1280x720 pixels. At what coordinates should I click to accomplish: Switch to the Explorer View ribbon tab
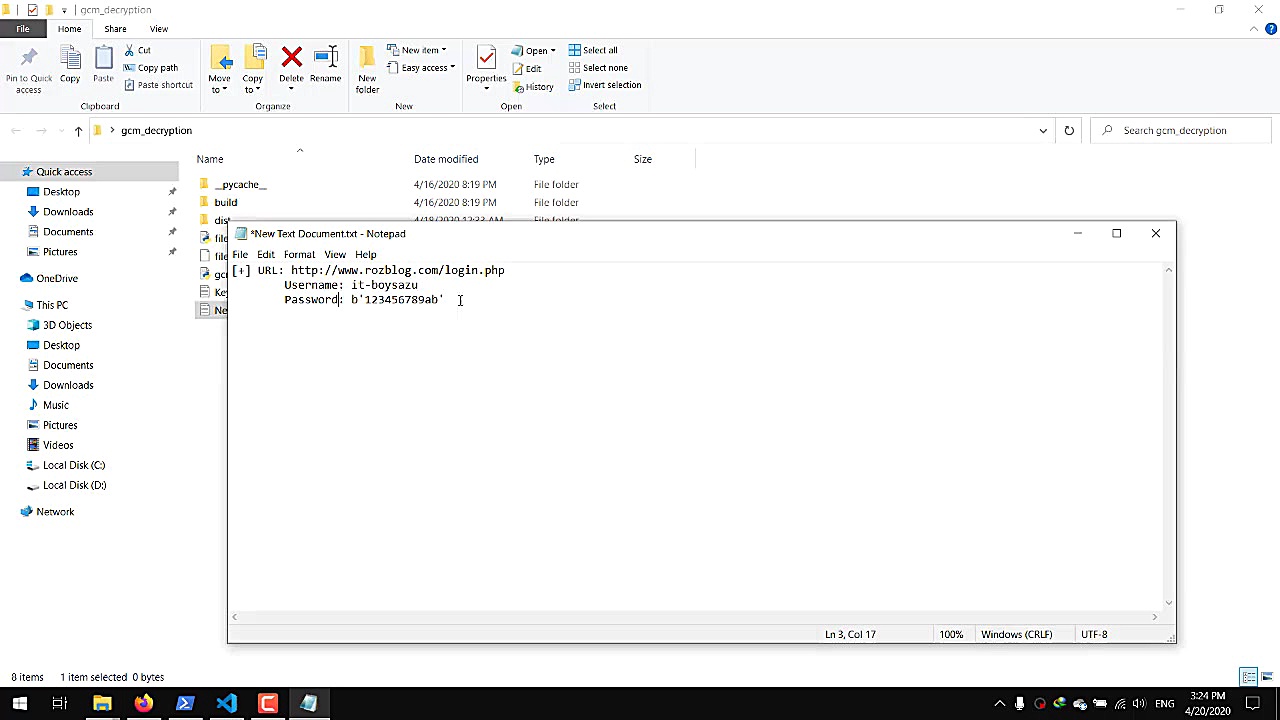pyautogui.click(x=159, y=29)
